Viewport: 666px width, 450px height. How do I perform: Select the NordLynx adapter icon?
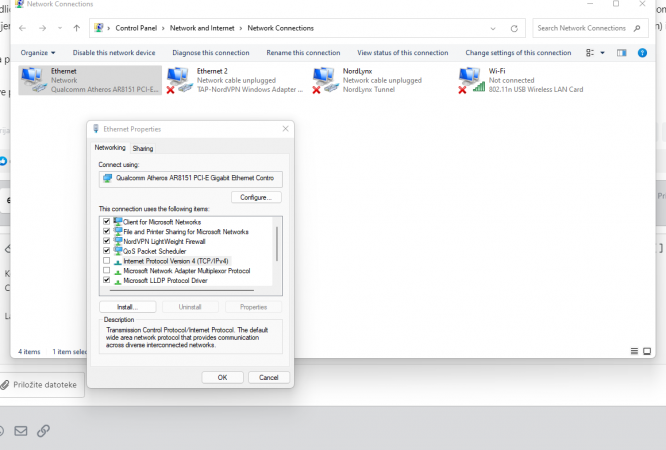tap(325, 79)
